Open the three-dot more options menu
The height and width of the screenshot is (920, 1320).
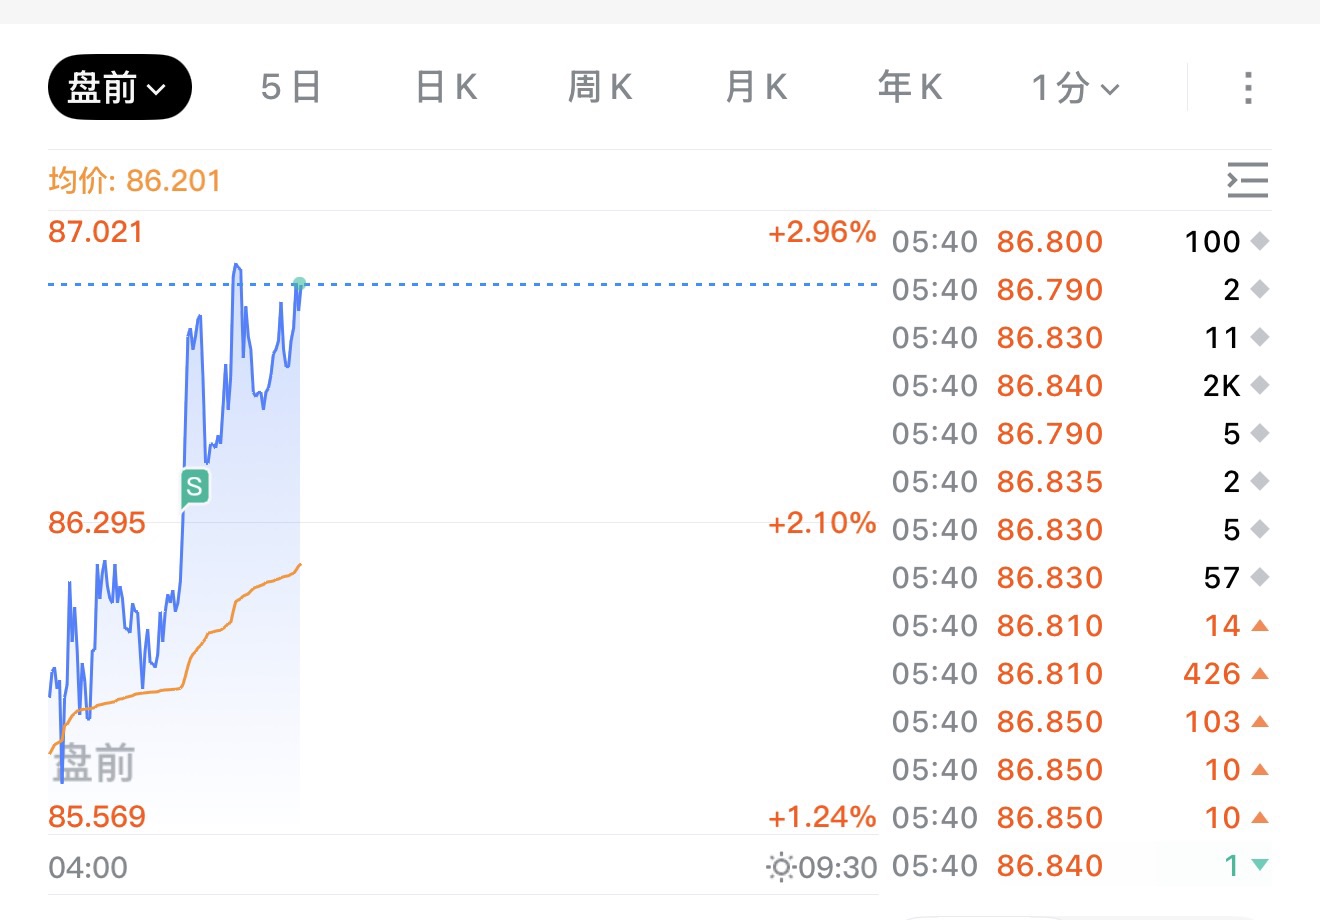point(1248,88)
